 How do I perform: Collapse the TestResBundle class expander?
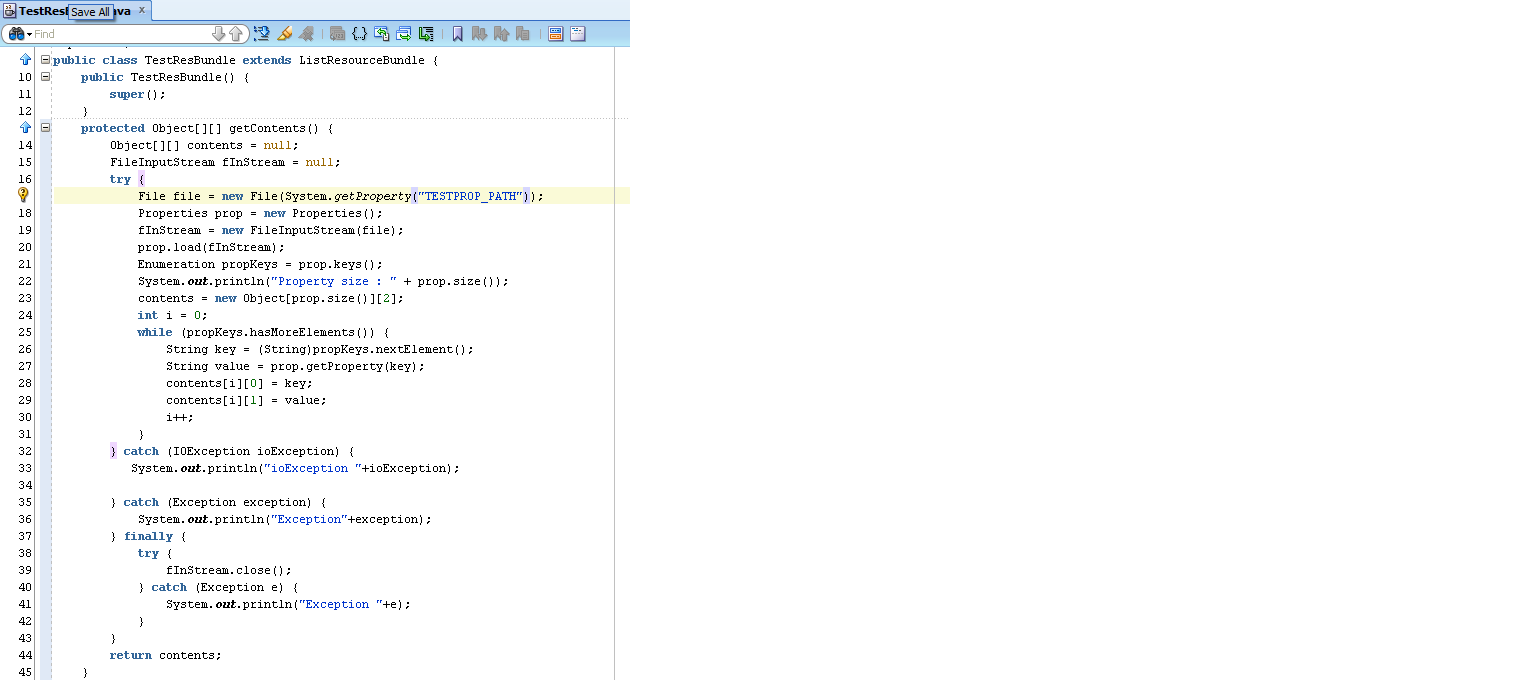coord(44,59)
